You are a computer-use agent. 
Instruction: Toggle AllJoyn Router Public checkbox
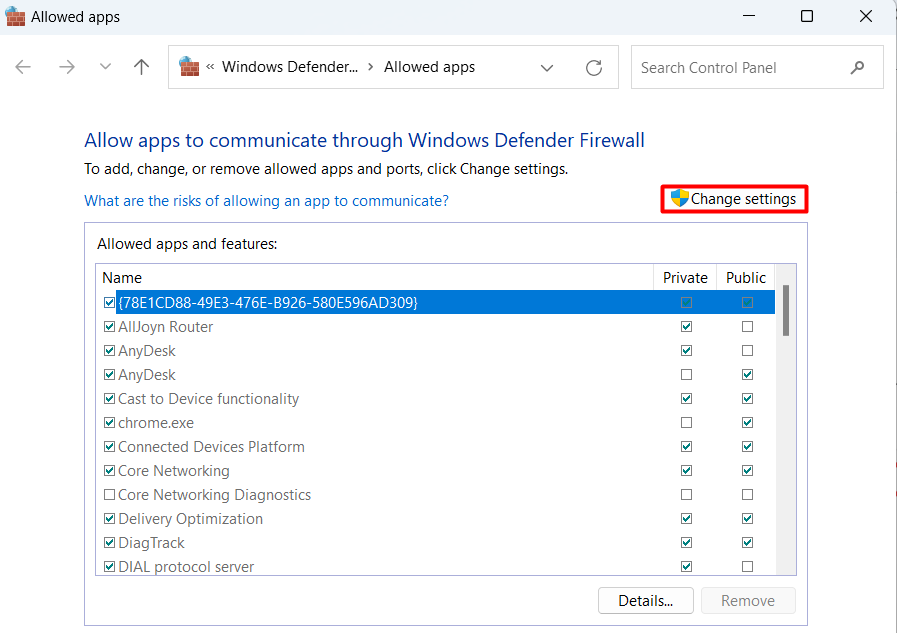[747, 327]
